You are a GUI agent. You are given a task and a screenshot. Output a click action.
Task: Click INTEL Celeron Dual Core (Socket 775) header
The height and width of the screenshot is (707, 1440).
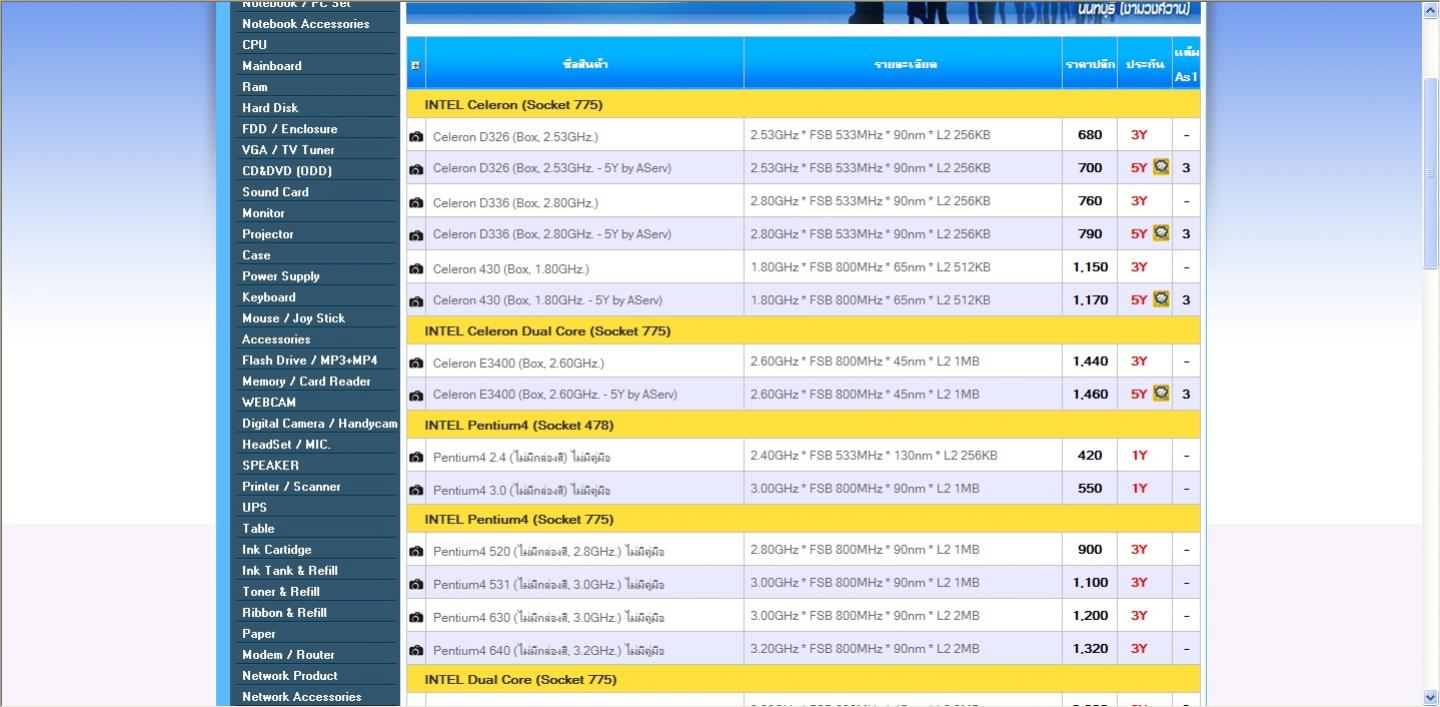pyautogui.click(x=547, y=330)
